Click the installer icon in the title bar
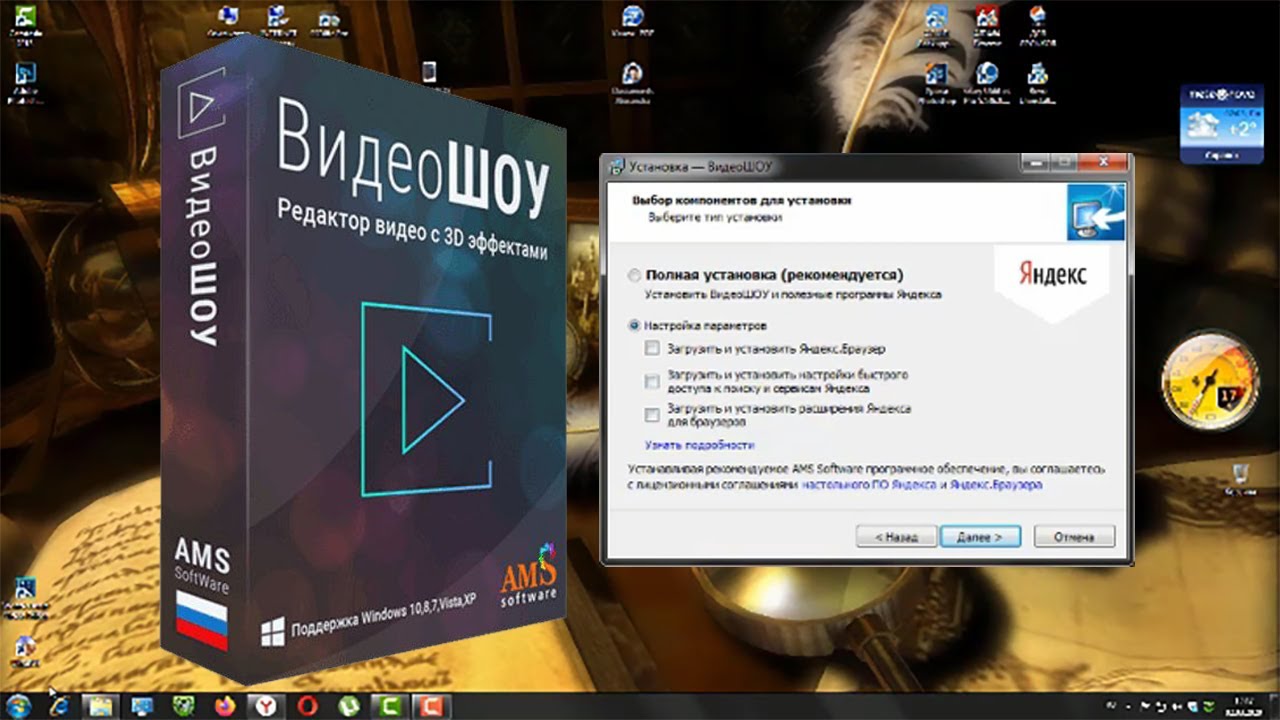This screenshot has height=720, width=1280. [616, 166]
